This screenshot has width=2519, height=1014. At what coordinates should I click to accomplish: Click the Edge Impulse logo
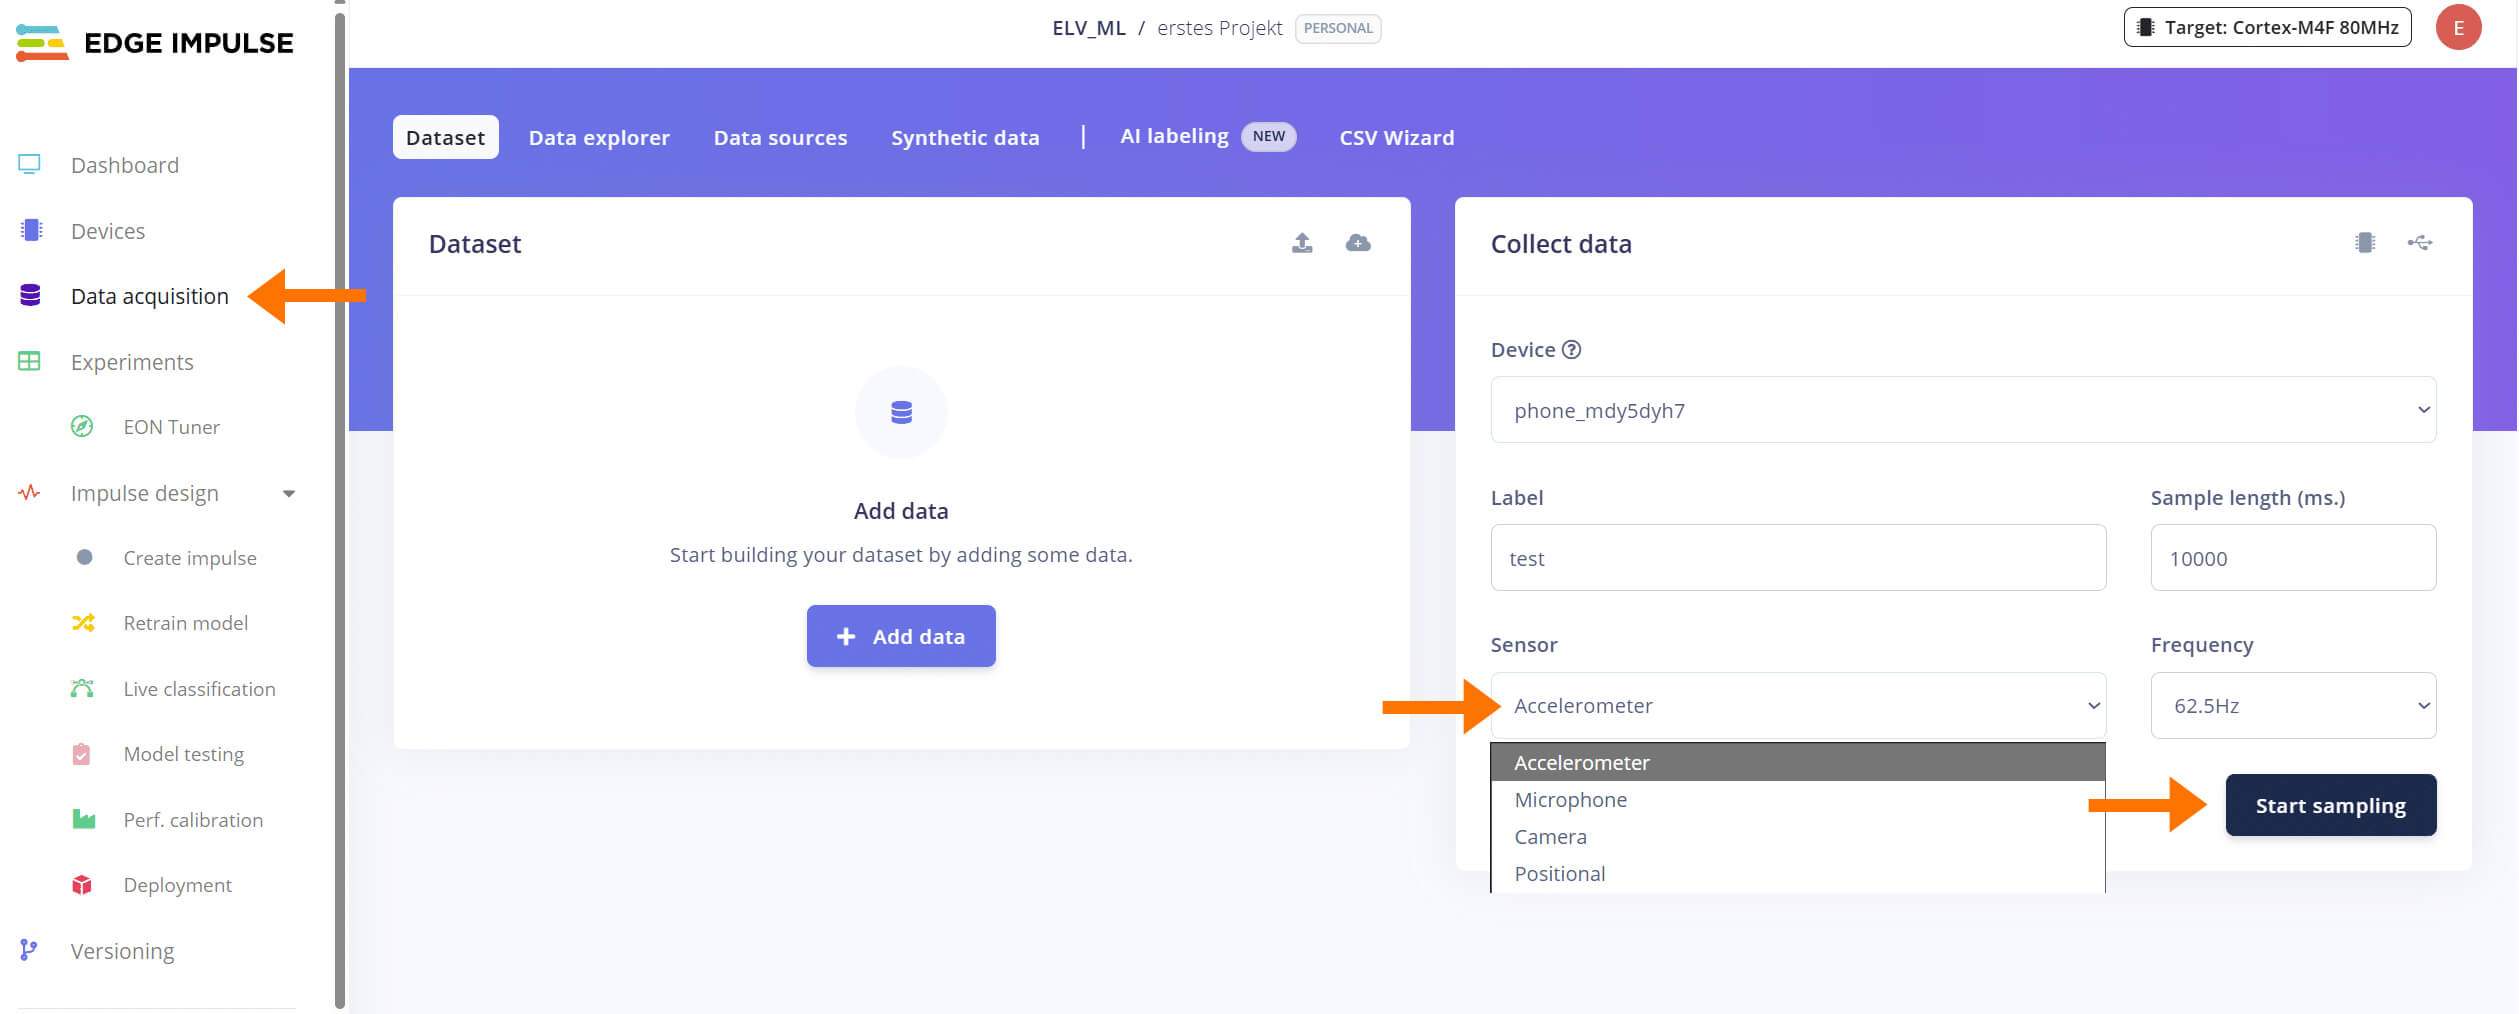pos(155,43)
